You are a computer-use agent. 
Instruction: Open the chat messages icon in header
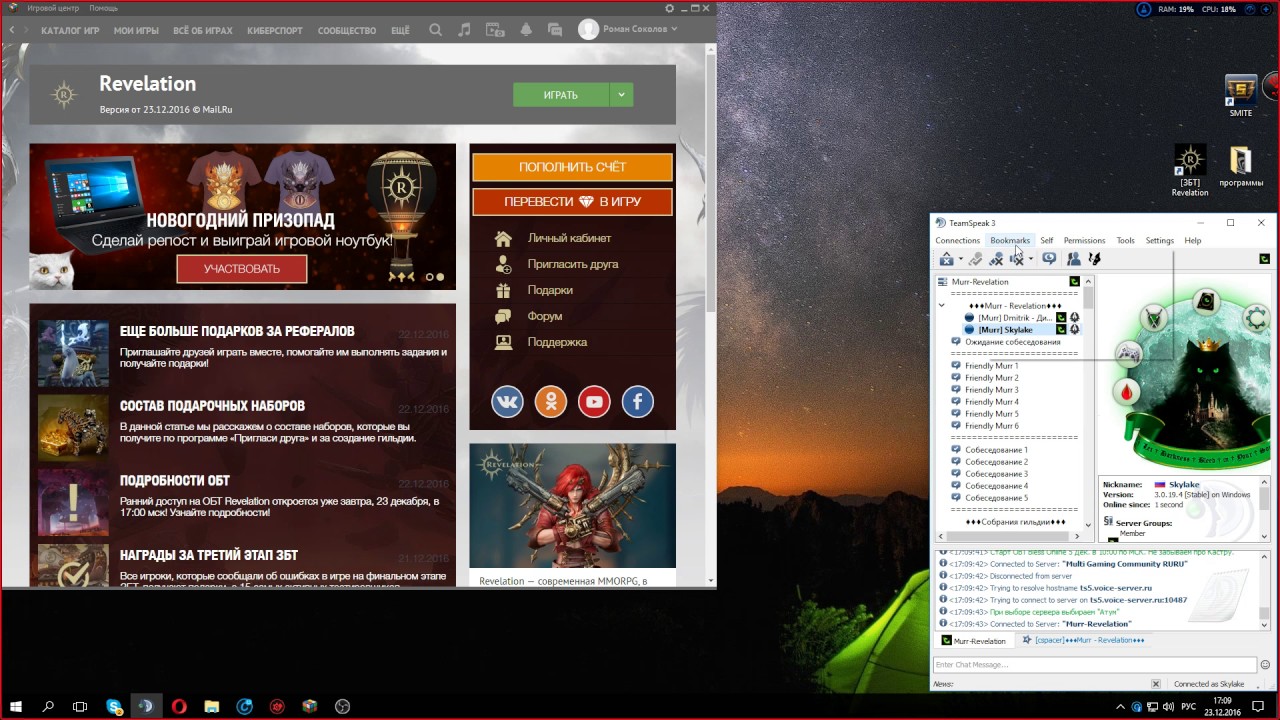pos(555,30)
